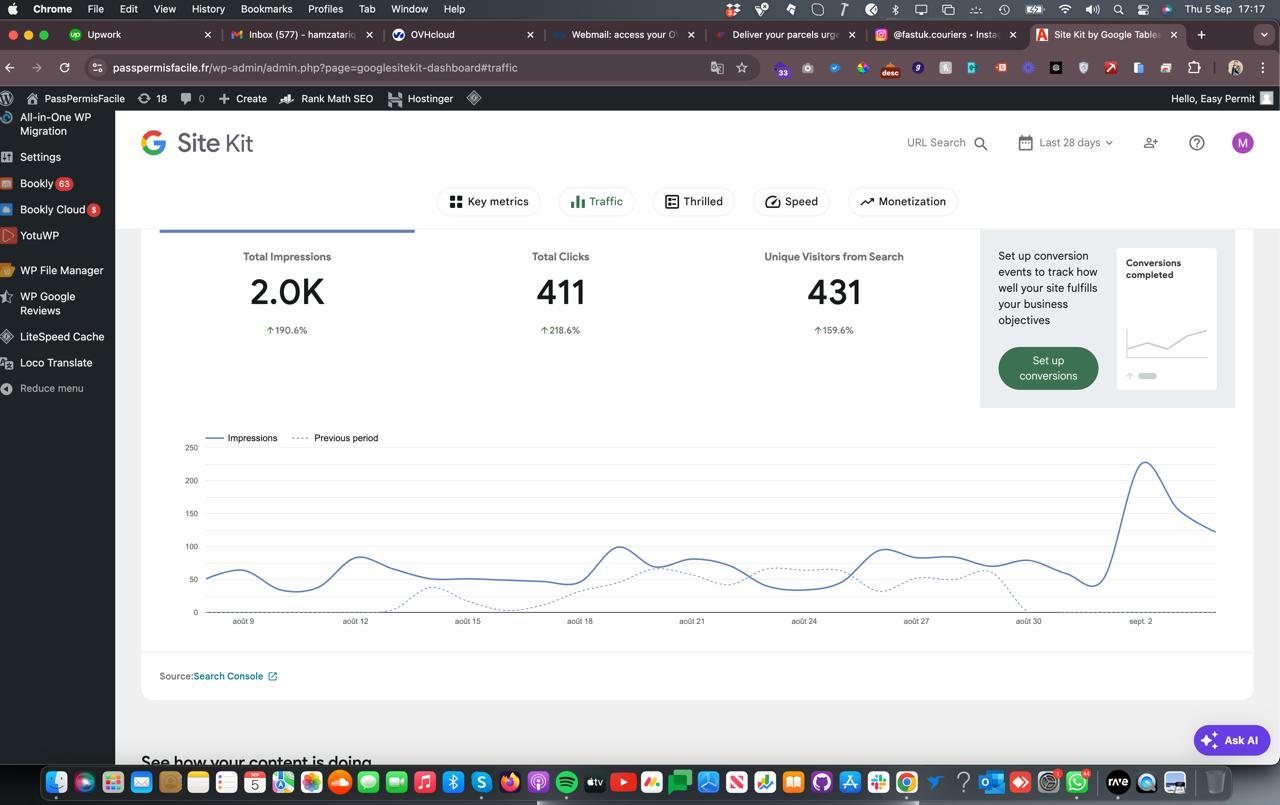1280x805 pixels.
Task: Select the Total Impressions metric
Action: (x=287, y=292)
